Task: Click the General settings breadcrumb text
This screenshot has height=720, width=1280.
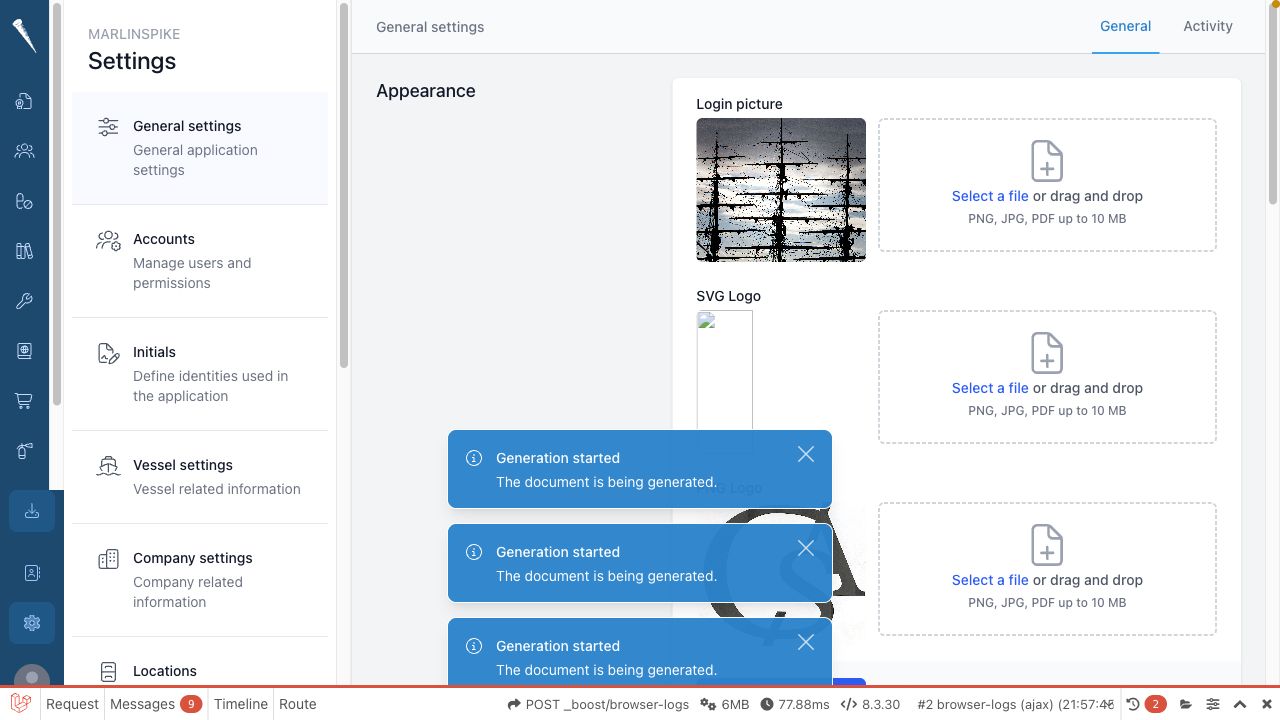Action: coord(430,27)
